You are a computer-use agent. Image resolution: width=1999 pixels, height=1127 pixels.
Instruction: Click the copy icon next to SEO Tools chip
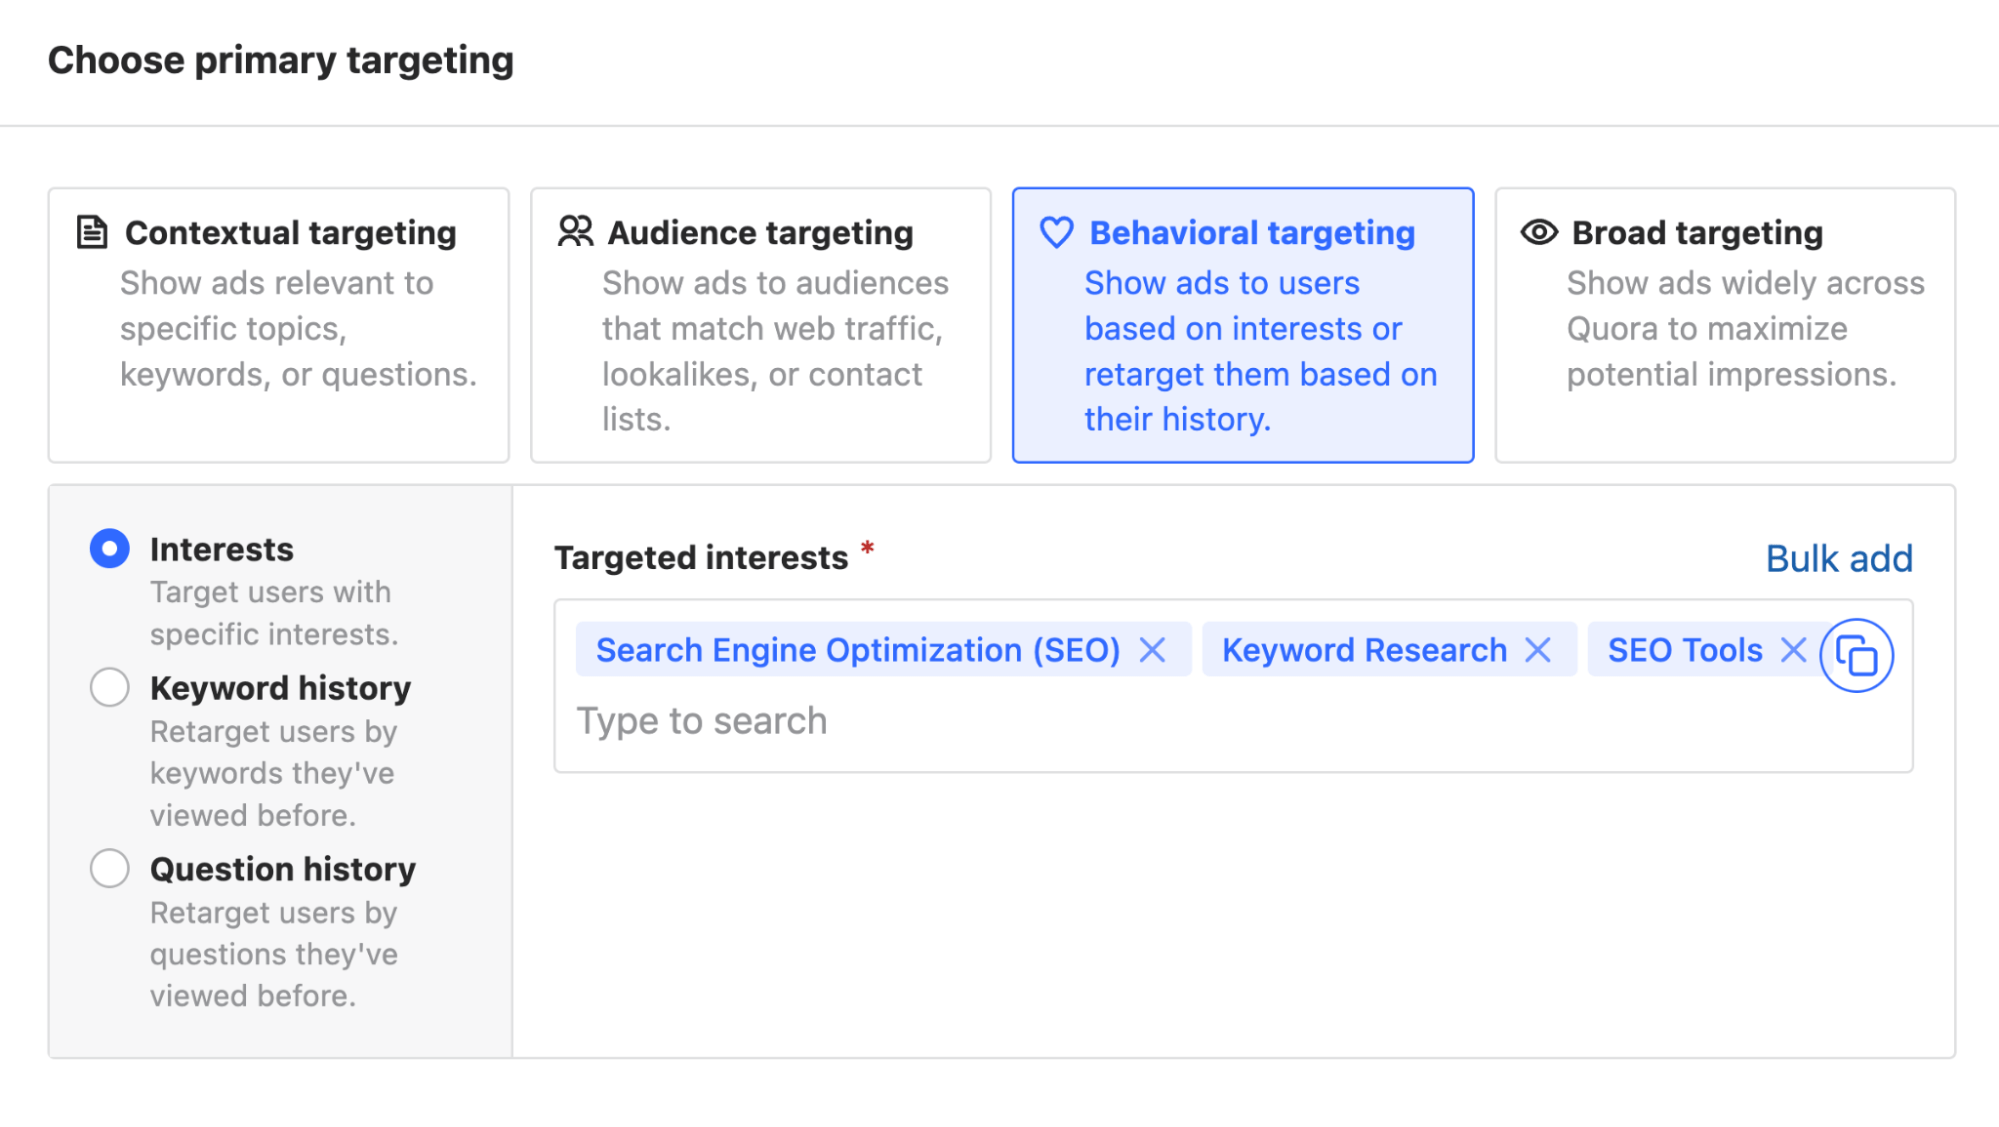tap(1858, 656)
